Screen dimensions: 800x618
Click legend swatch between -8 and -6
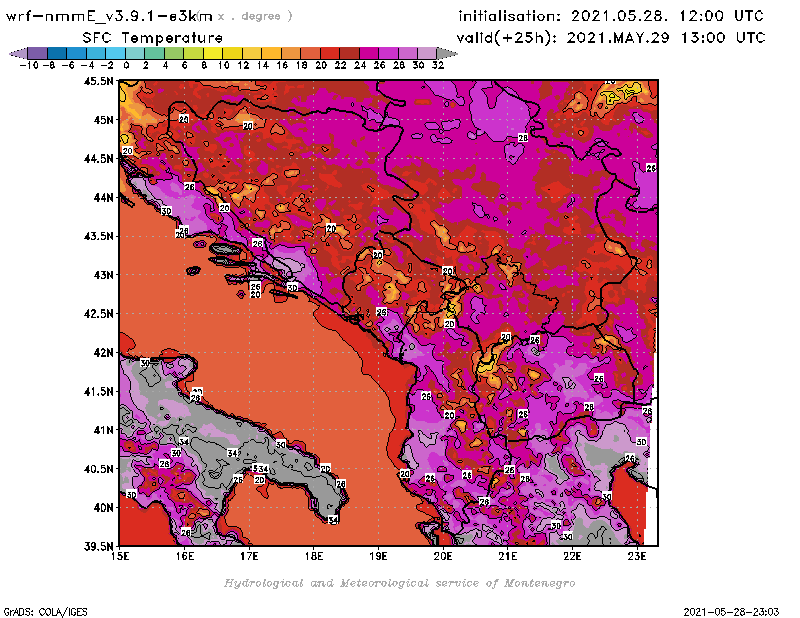[x=57, y=53]
